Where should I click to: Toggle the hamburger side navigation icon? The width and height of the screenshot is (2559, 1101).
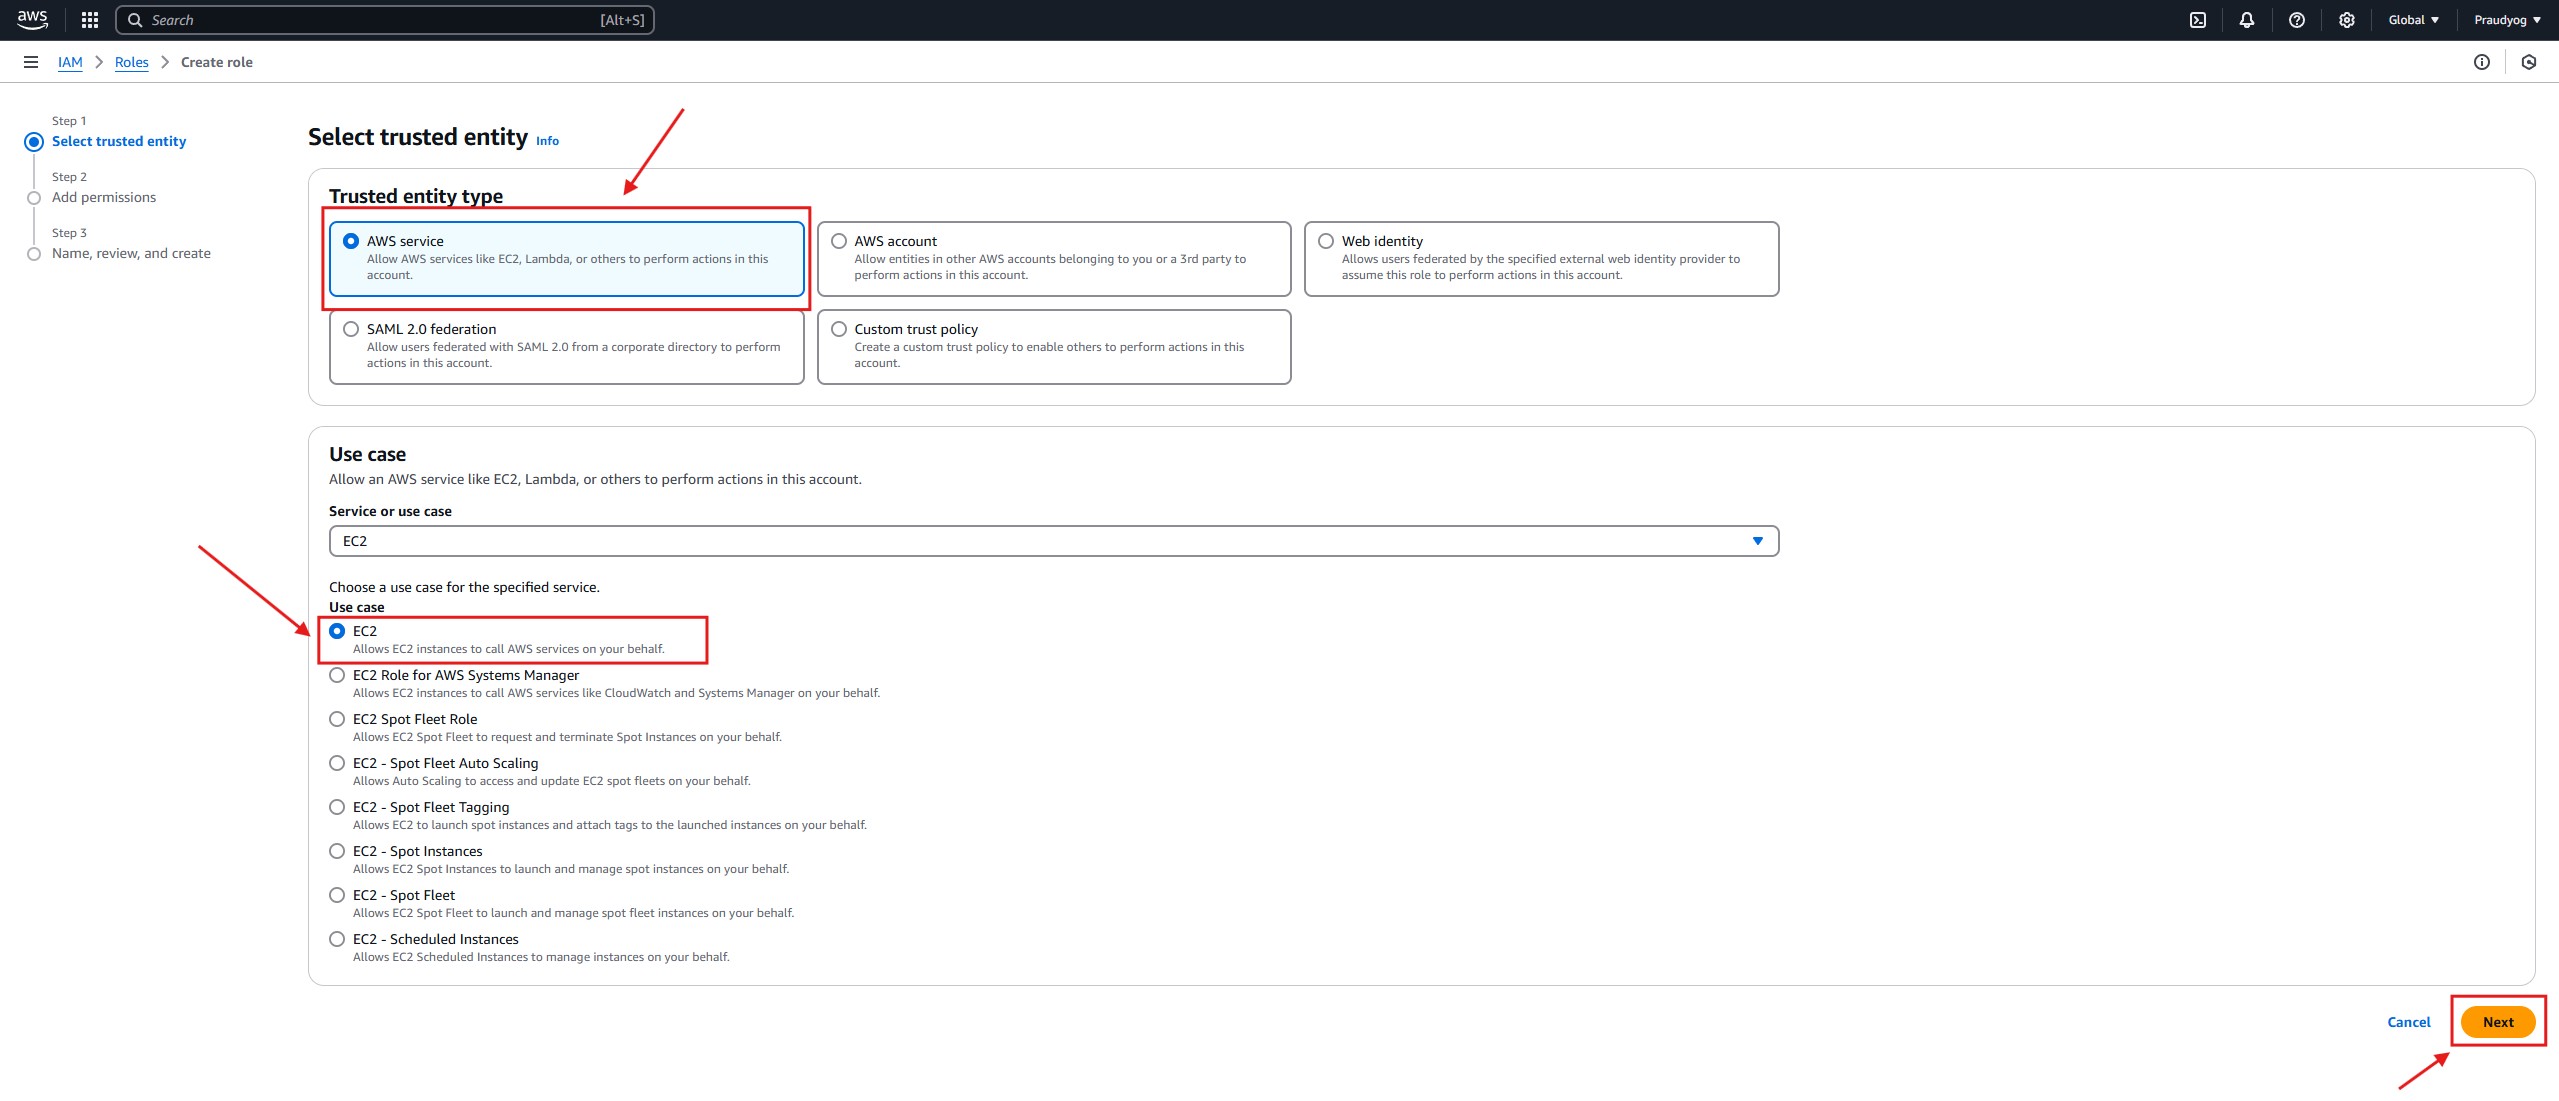(31, 62)
